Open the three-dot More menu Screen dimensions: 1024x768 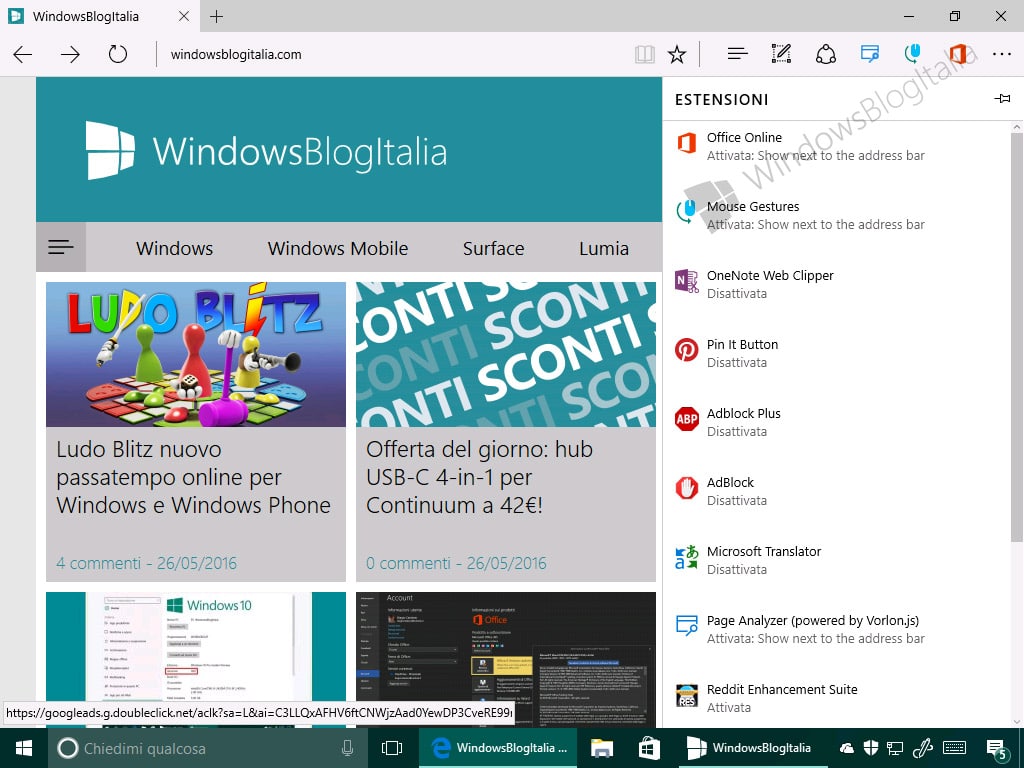[1002, 54]
